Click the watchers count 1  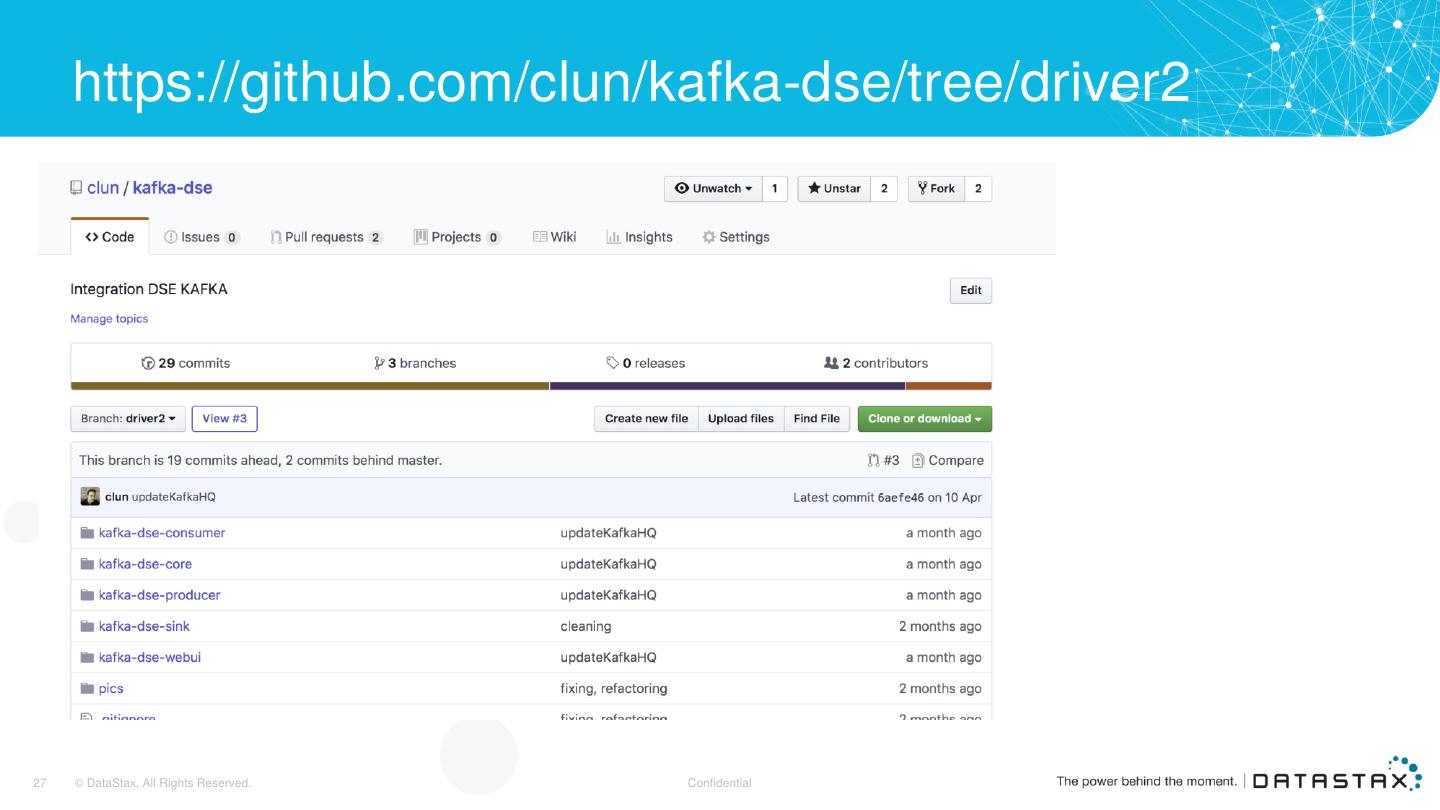(x=775, y=189)
